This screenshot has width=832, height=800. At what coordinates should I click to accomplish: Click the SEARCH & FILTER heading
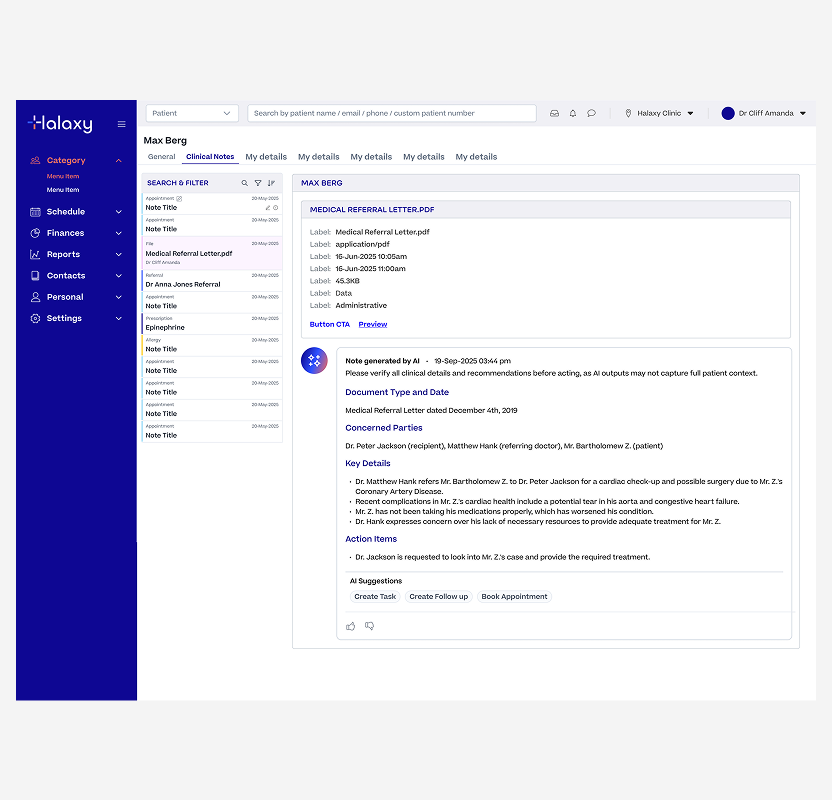[178, 183]
